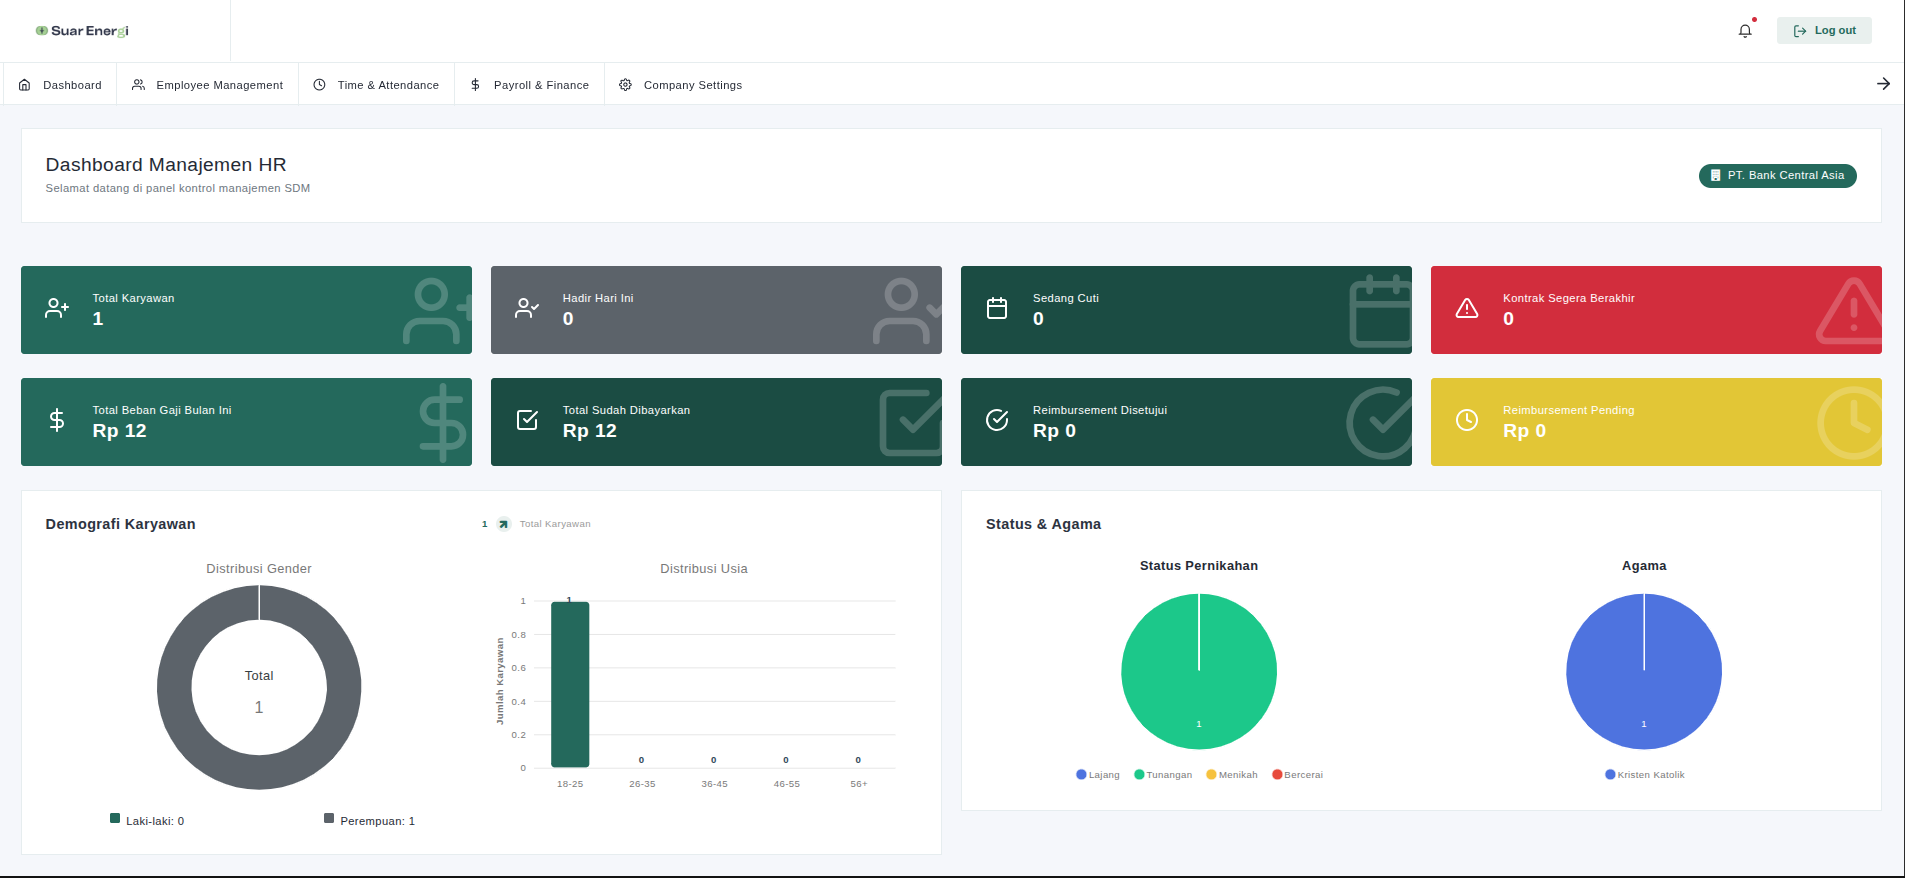The height and width of the screenshot is (878, 1905).
Task: Toggle the Kristen Katolik legend item
Action: 1645,775
